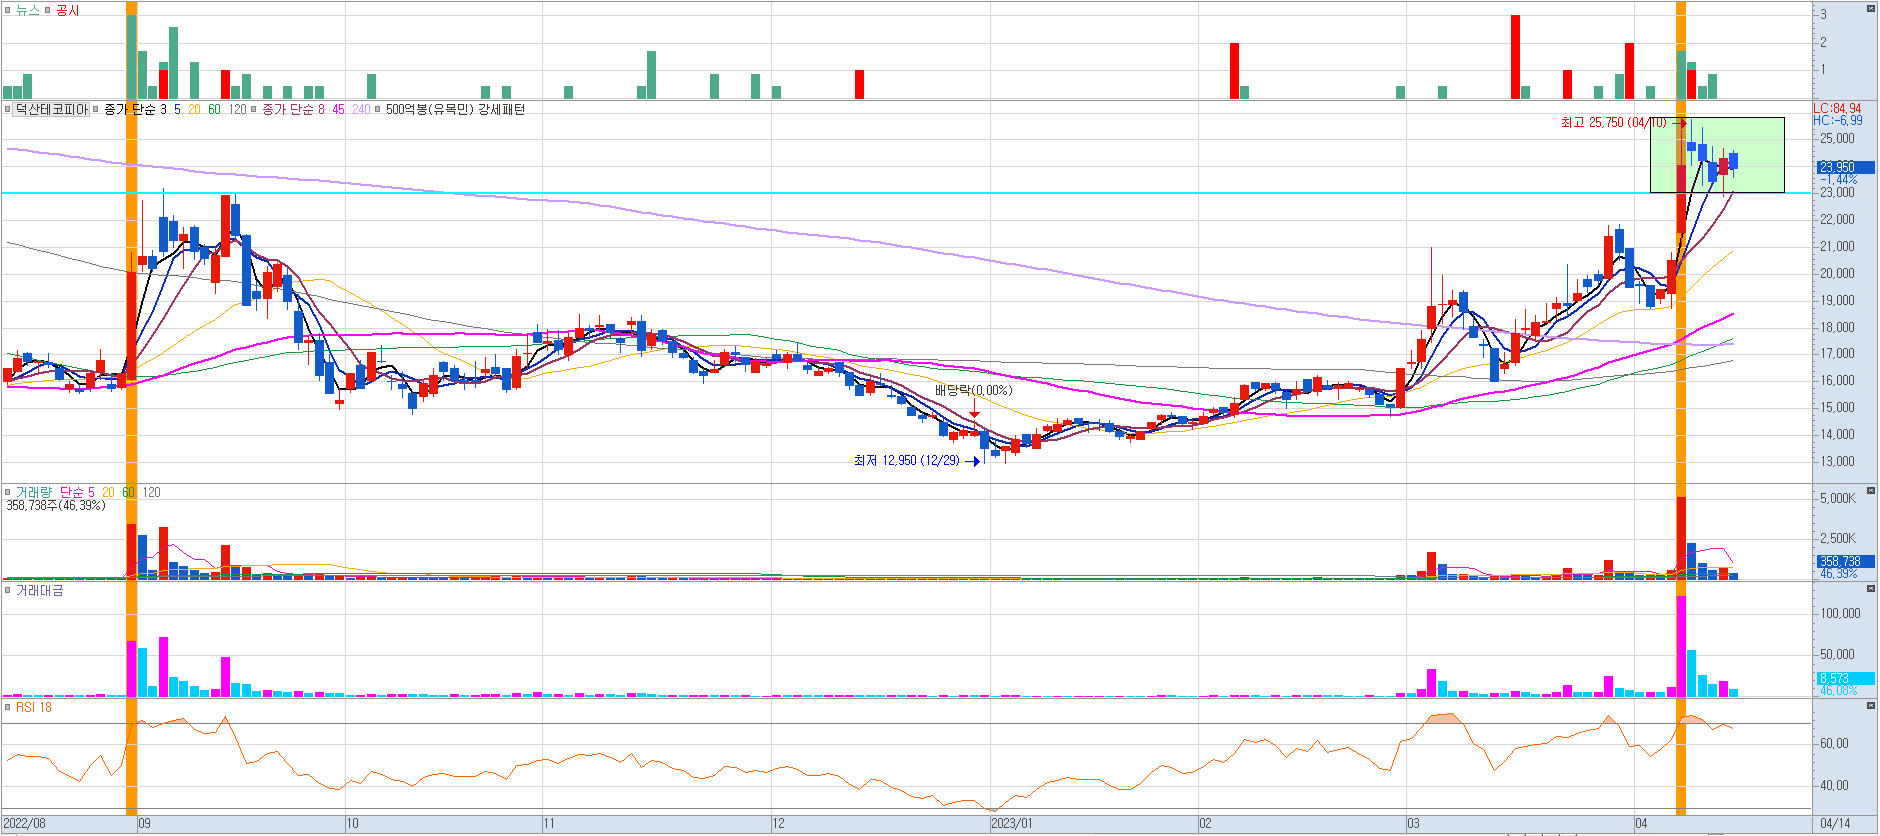The image size is (1880, 836).
Task: Click the HC:-6.99 value
Action: [1838, 120]
